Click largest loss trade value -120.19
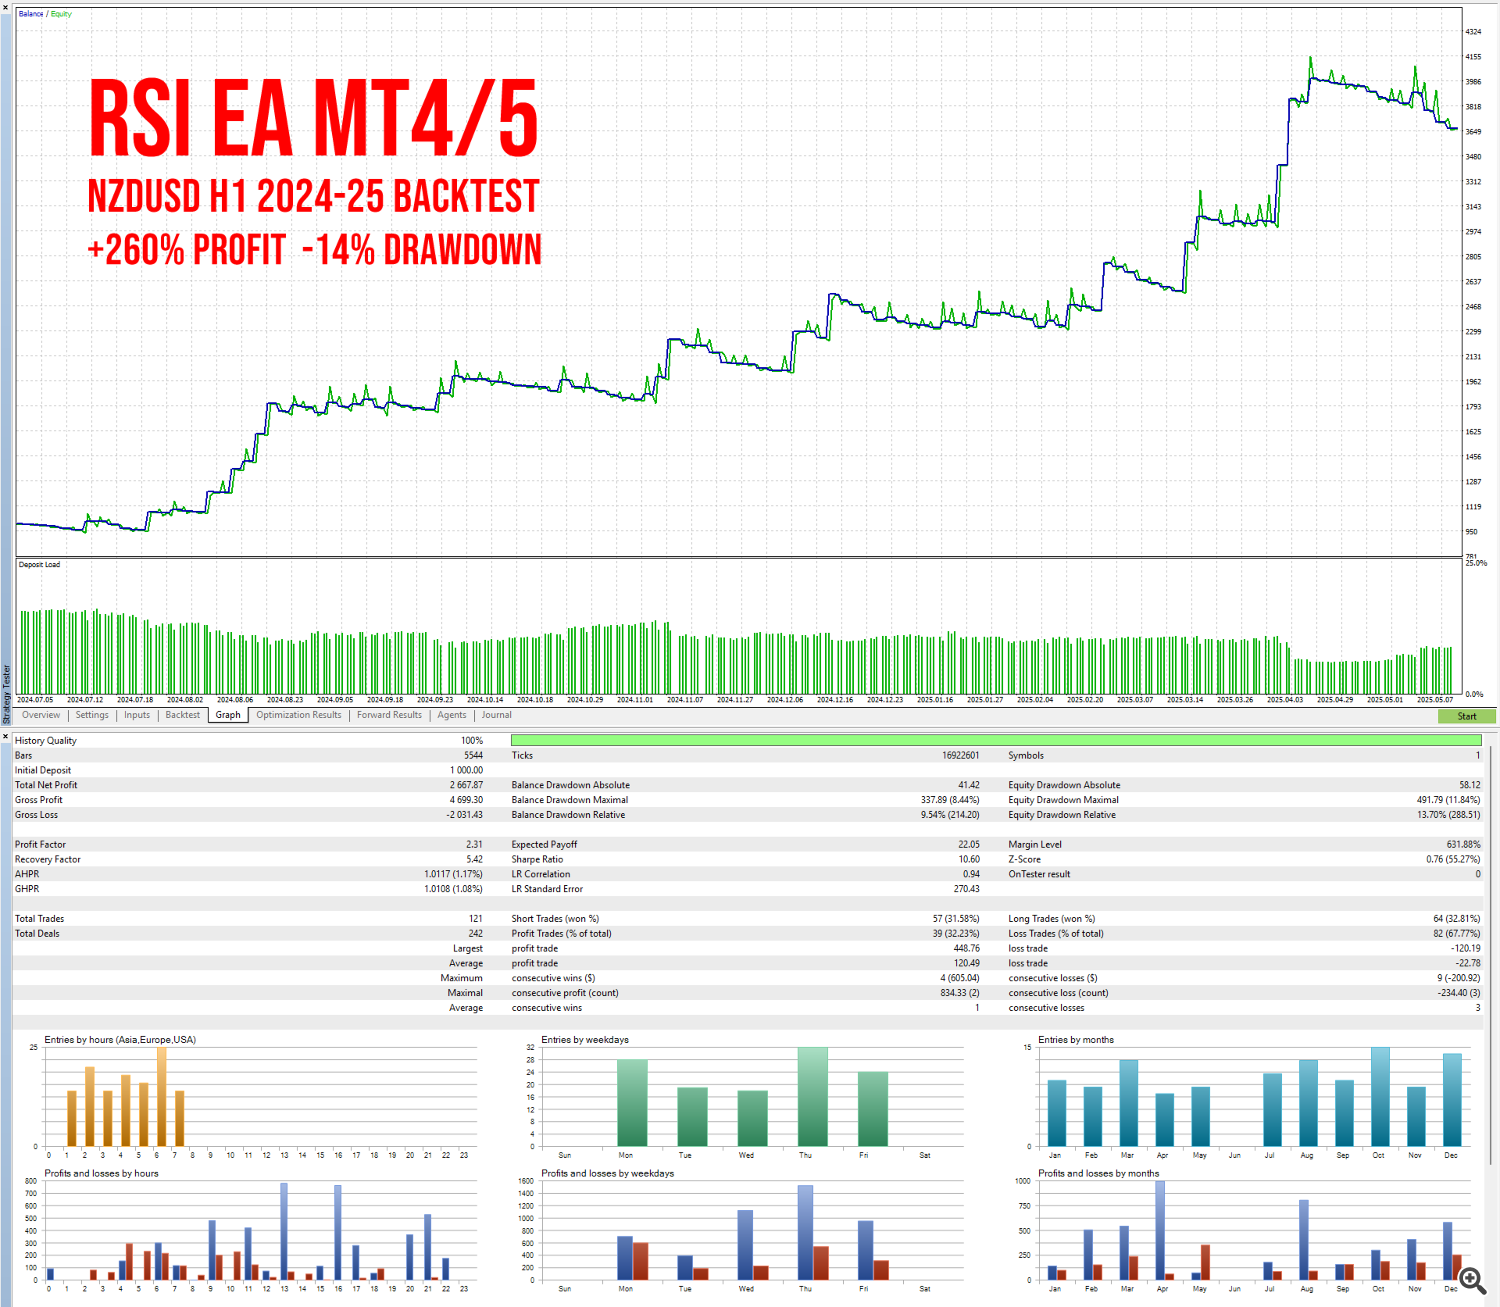1500x1307 pixels. coord(1466,949)
